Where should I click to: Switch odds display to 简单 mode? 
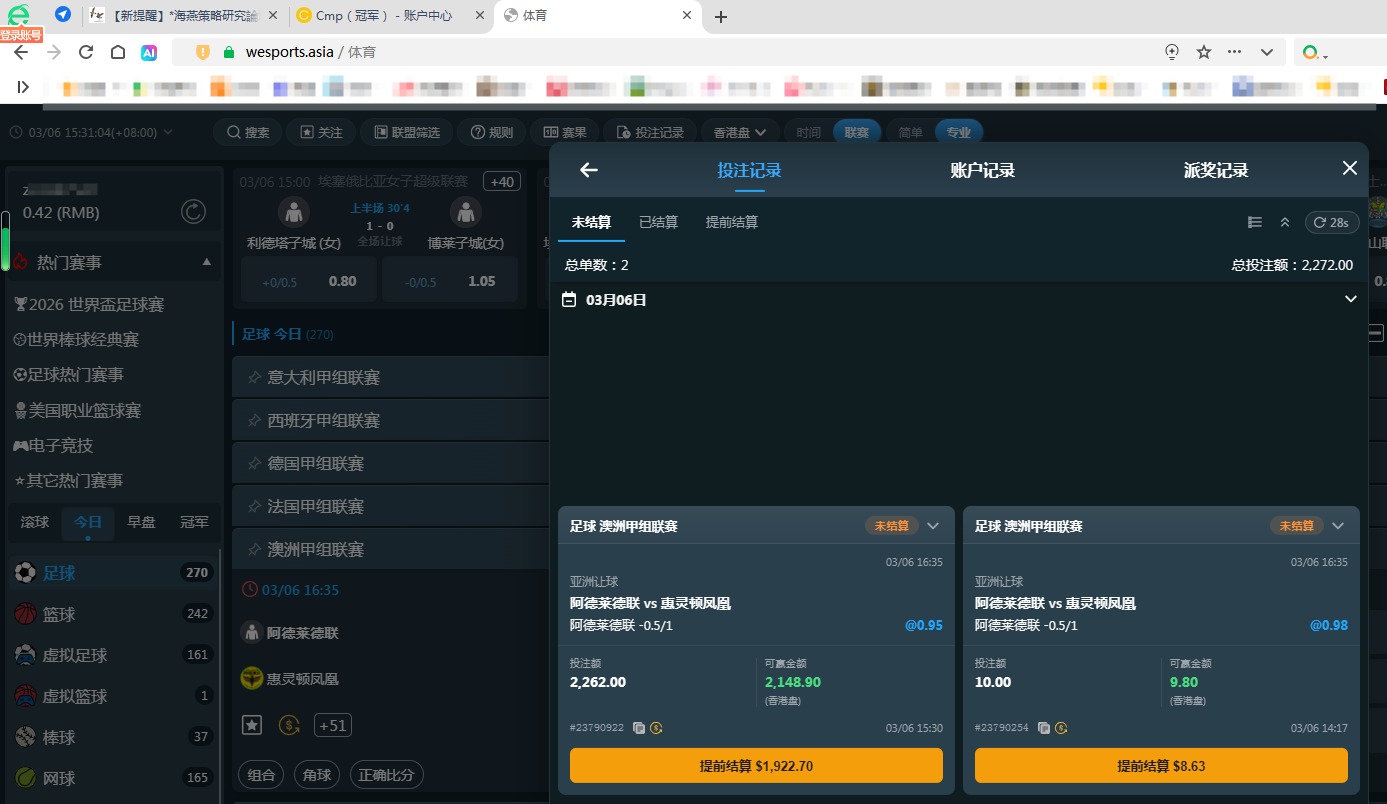point(909,131)
